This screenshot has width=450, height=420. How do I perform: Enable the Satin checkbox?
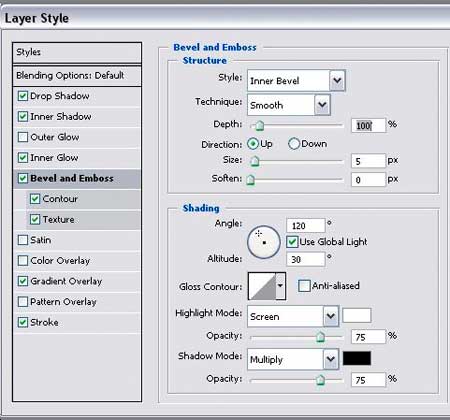[x=23, y=240]
